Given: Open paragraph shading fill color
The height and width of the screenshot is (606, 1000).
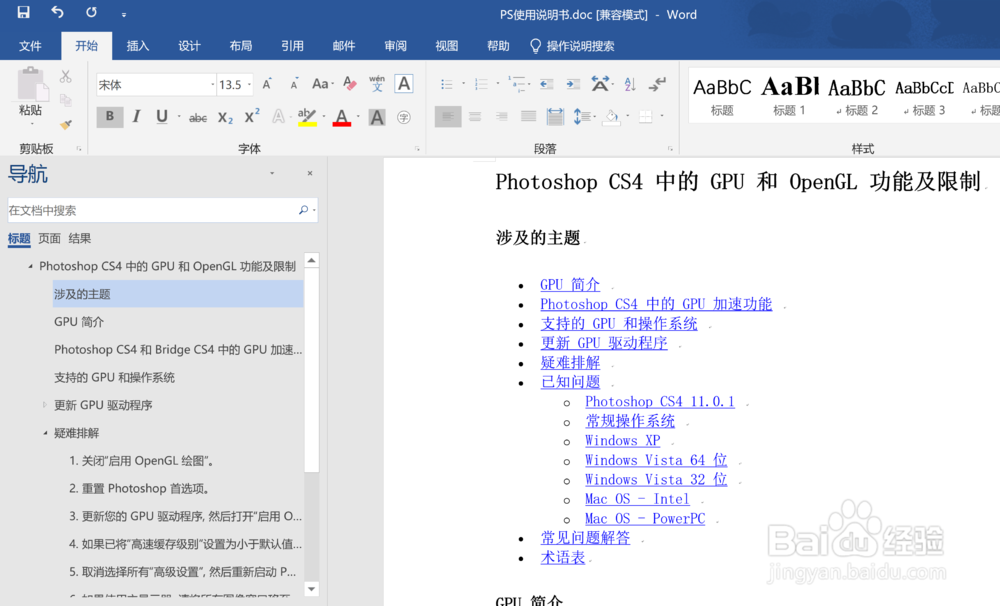Looking at the screenshot, I should 611,117.
